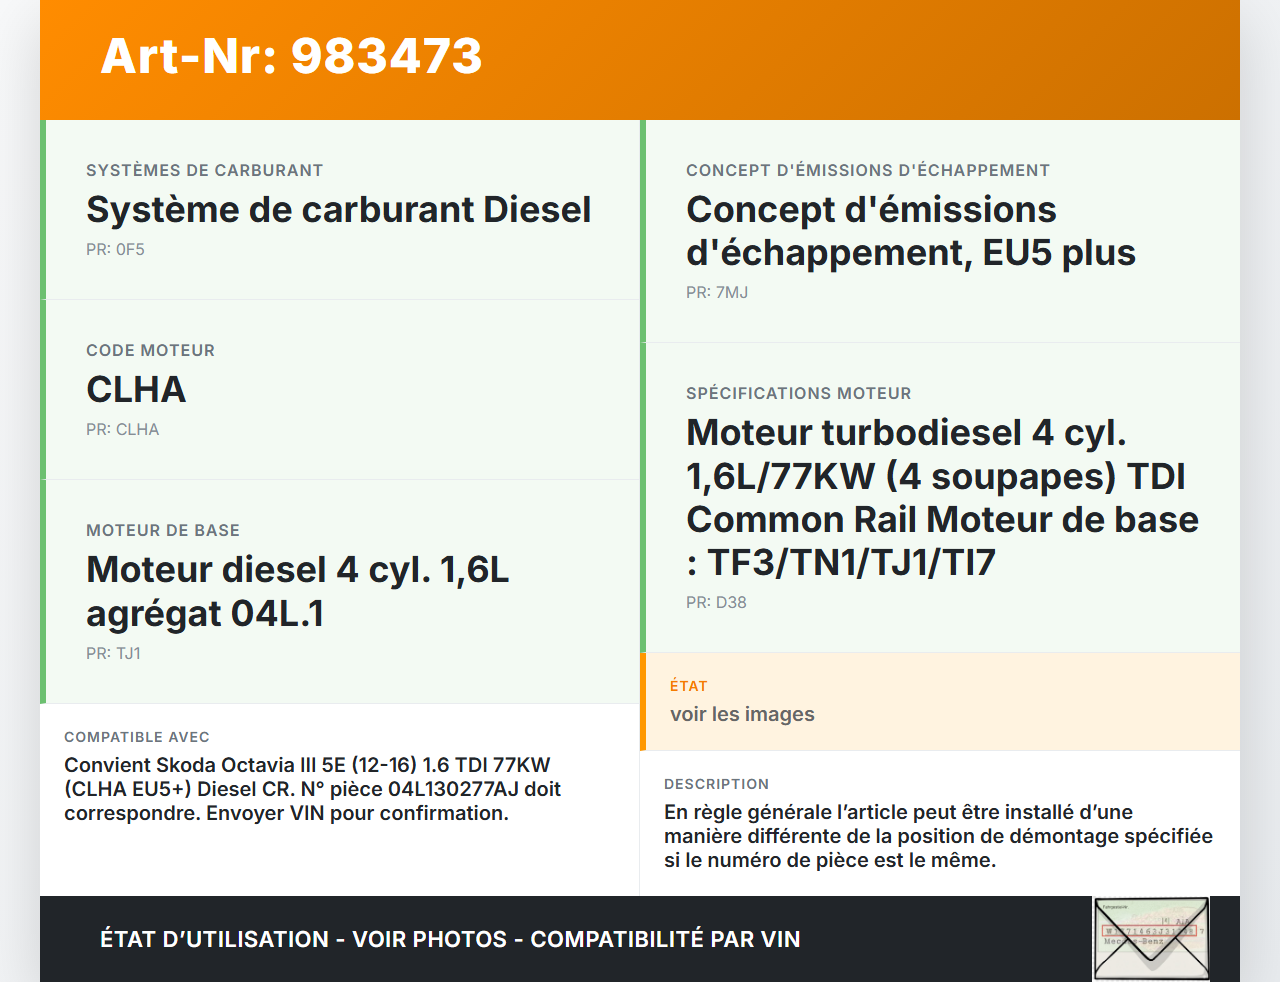Viewport: 1280px width, 983px height.
Task: Click the PR: TJ1 code
Action: click(113, 654)
